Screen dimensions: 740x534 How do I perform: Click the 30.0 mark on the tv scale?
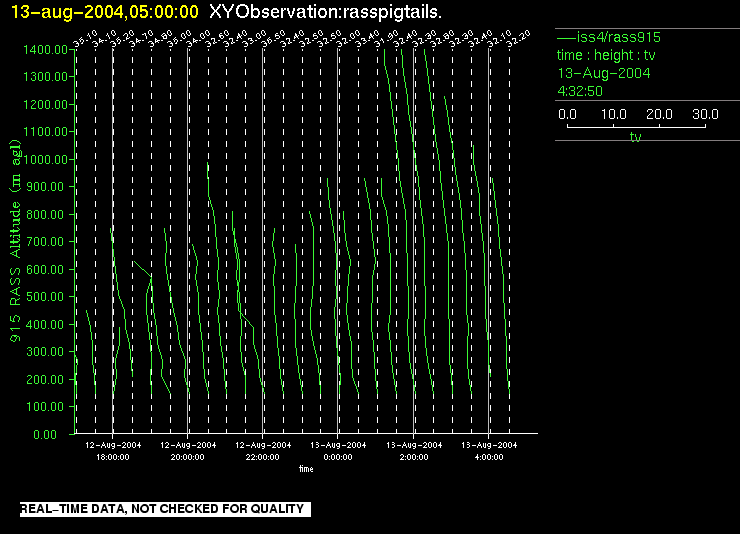pos(704,115)
